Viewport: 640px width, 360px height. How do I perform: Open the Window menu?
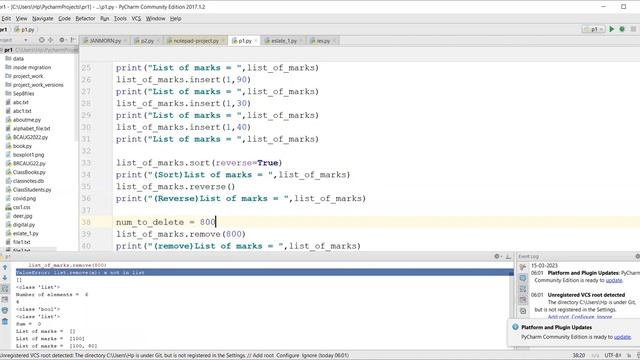pos(156,18)
